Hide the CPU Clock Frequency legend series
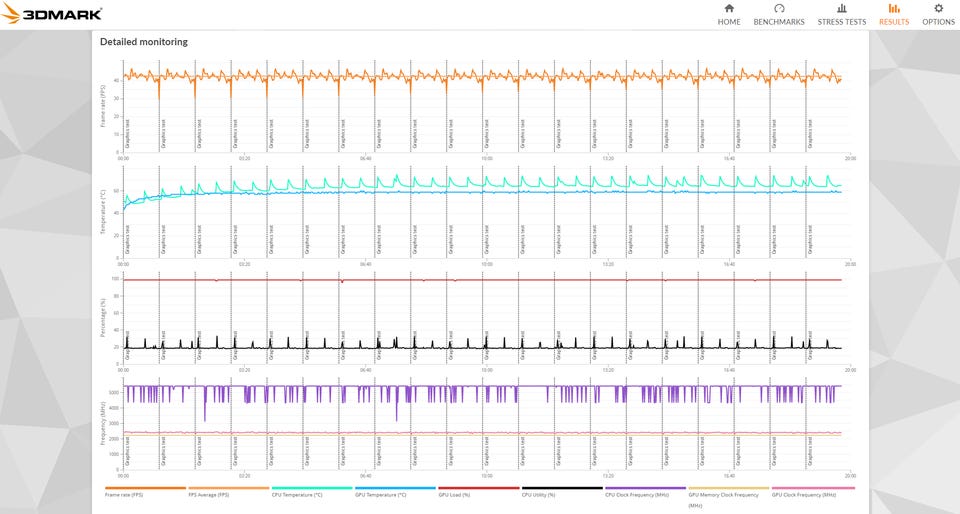Viewport: 960px width, 514px height. (x=636, y=494)
